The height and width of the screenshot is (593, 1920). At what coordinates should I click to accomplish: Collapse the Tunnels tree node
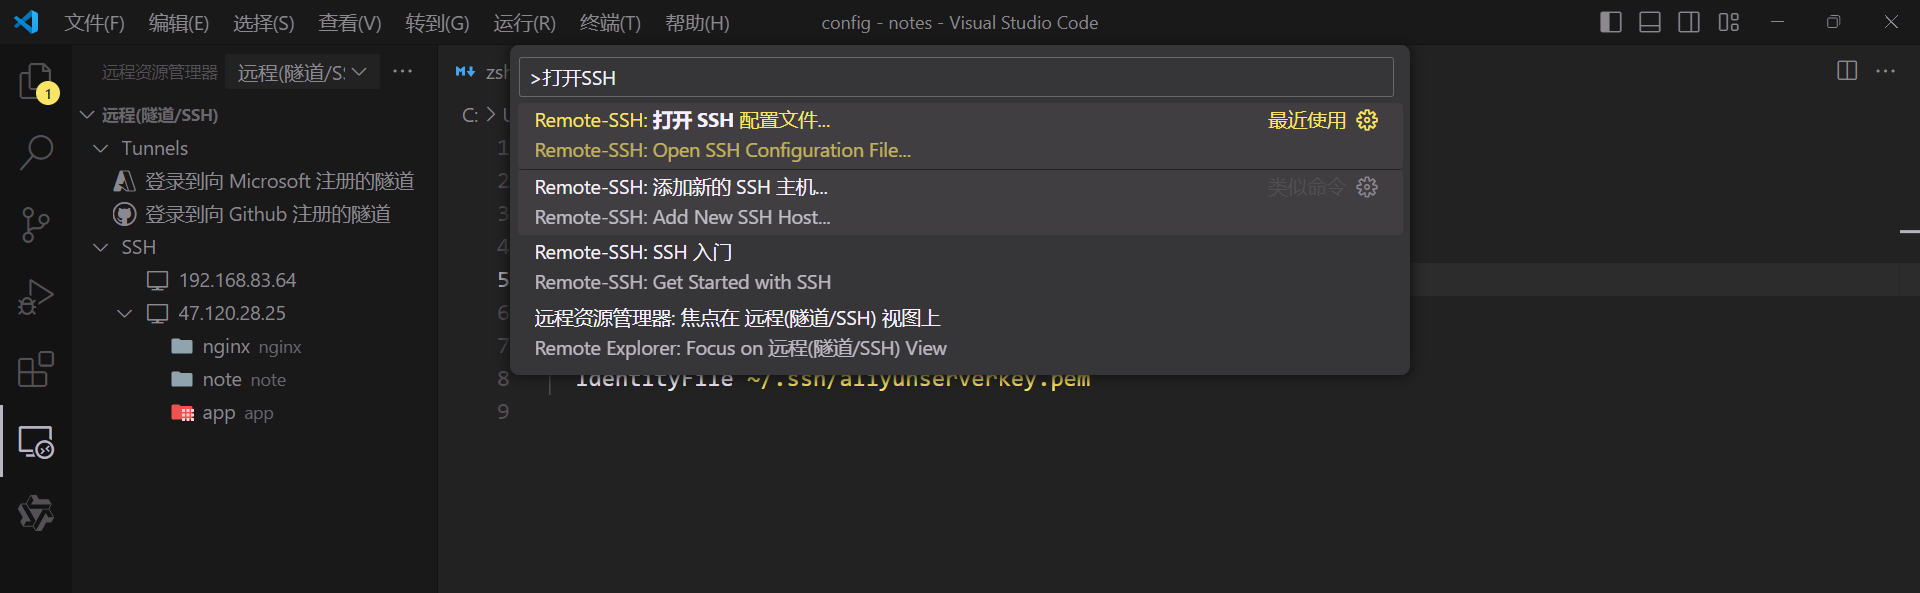click(x=100, y=148)
